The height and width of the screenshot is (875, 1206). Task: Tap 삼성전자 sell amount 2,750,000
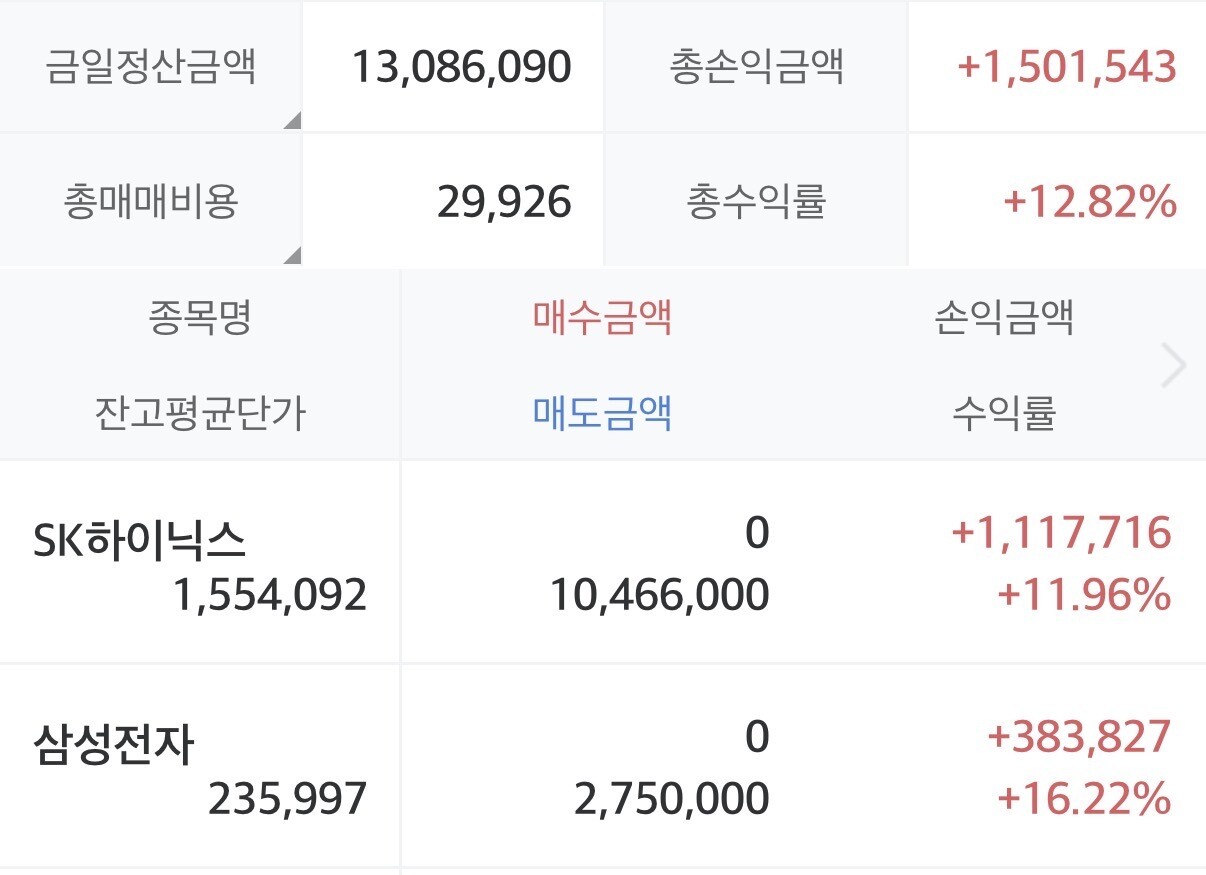point(672,799)
